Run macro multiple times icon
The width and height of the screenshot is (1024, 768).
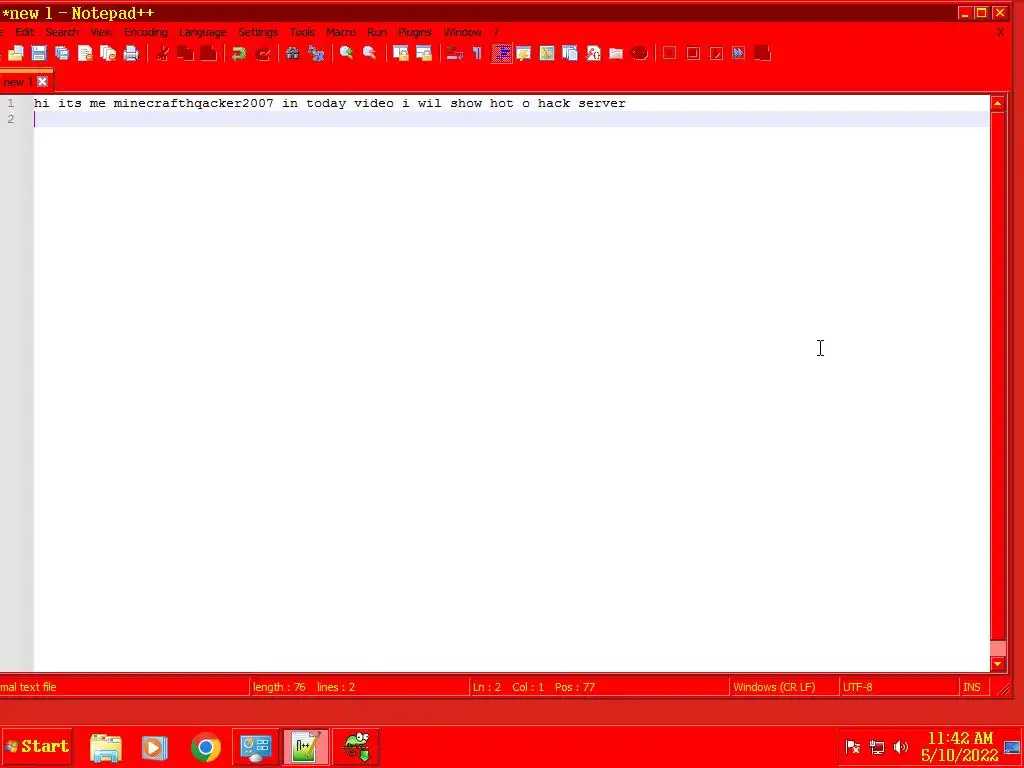[739, 54]
